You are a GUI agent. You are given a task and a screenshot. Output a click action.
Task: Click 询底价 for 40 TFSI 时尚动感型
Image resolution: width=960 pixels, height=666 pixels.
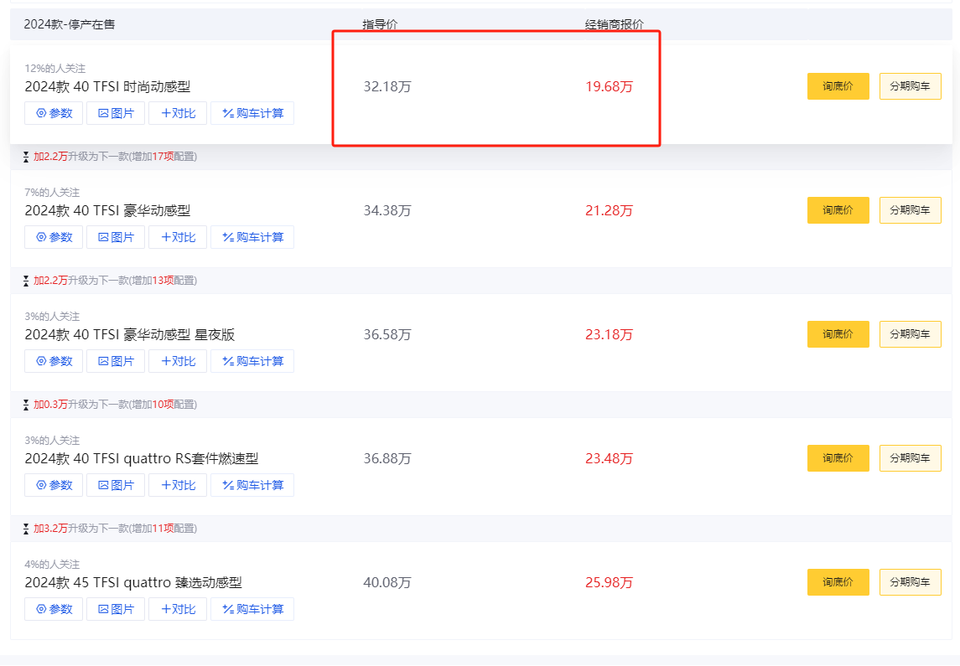tap(838, 87)
